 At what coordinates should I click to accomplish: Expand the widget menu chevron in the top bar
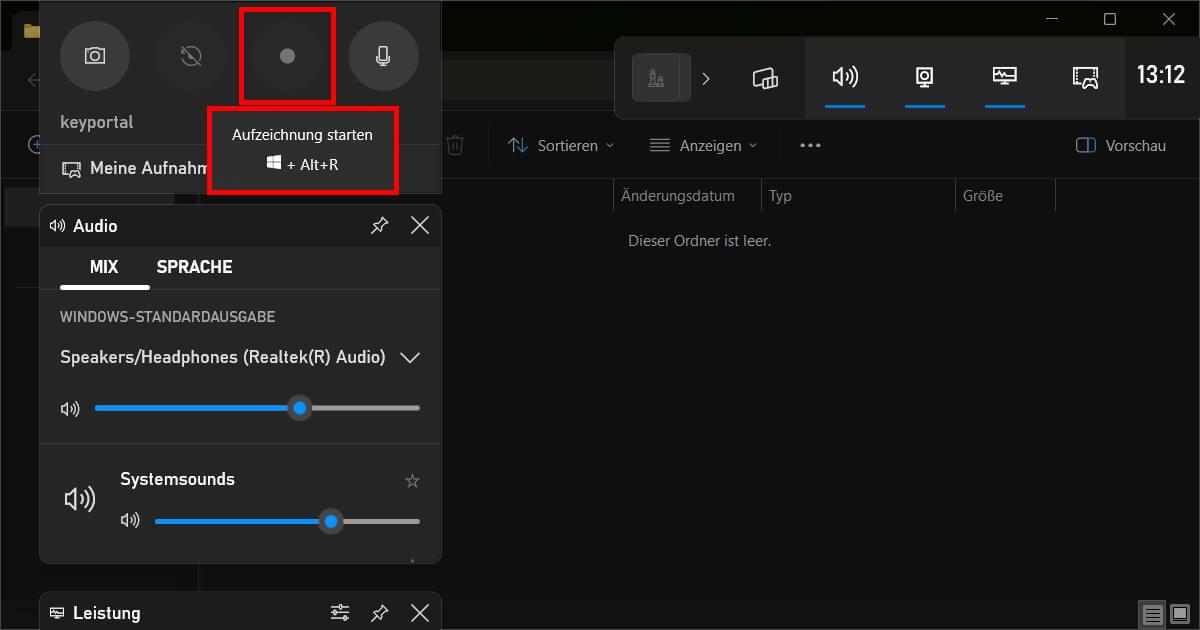(707, 78)
